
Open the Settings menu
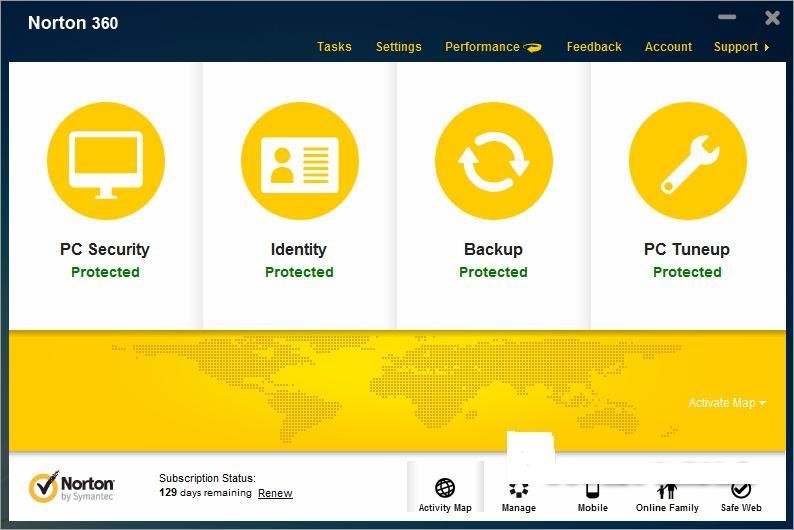399,47
